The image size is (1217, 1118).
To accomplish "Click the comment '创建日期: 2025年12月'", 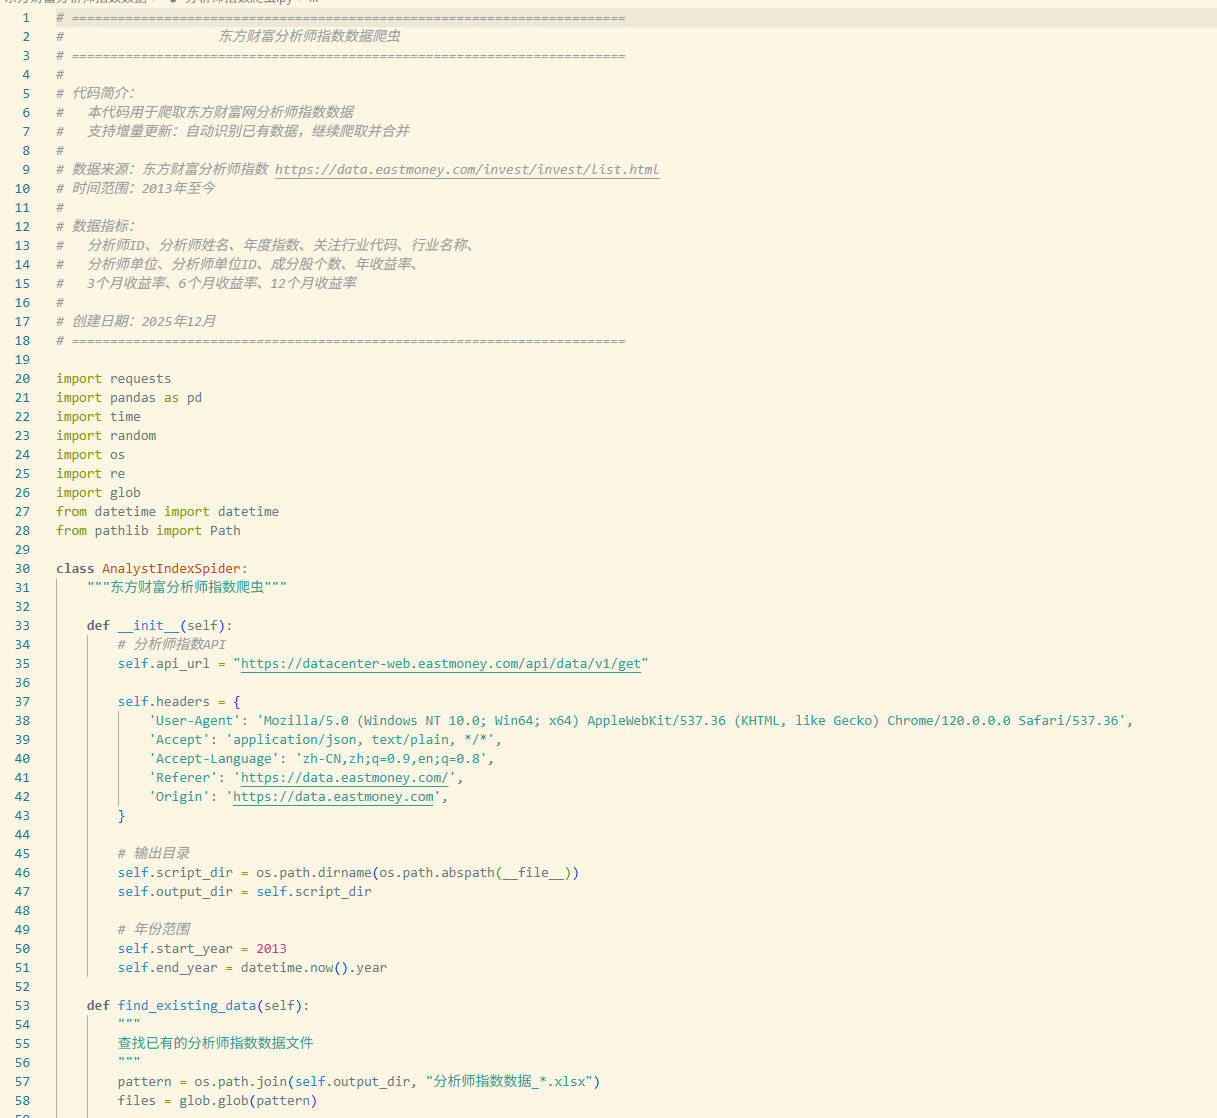I will (144, 321).
